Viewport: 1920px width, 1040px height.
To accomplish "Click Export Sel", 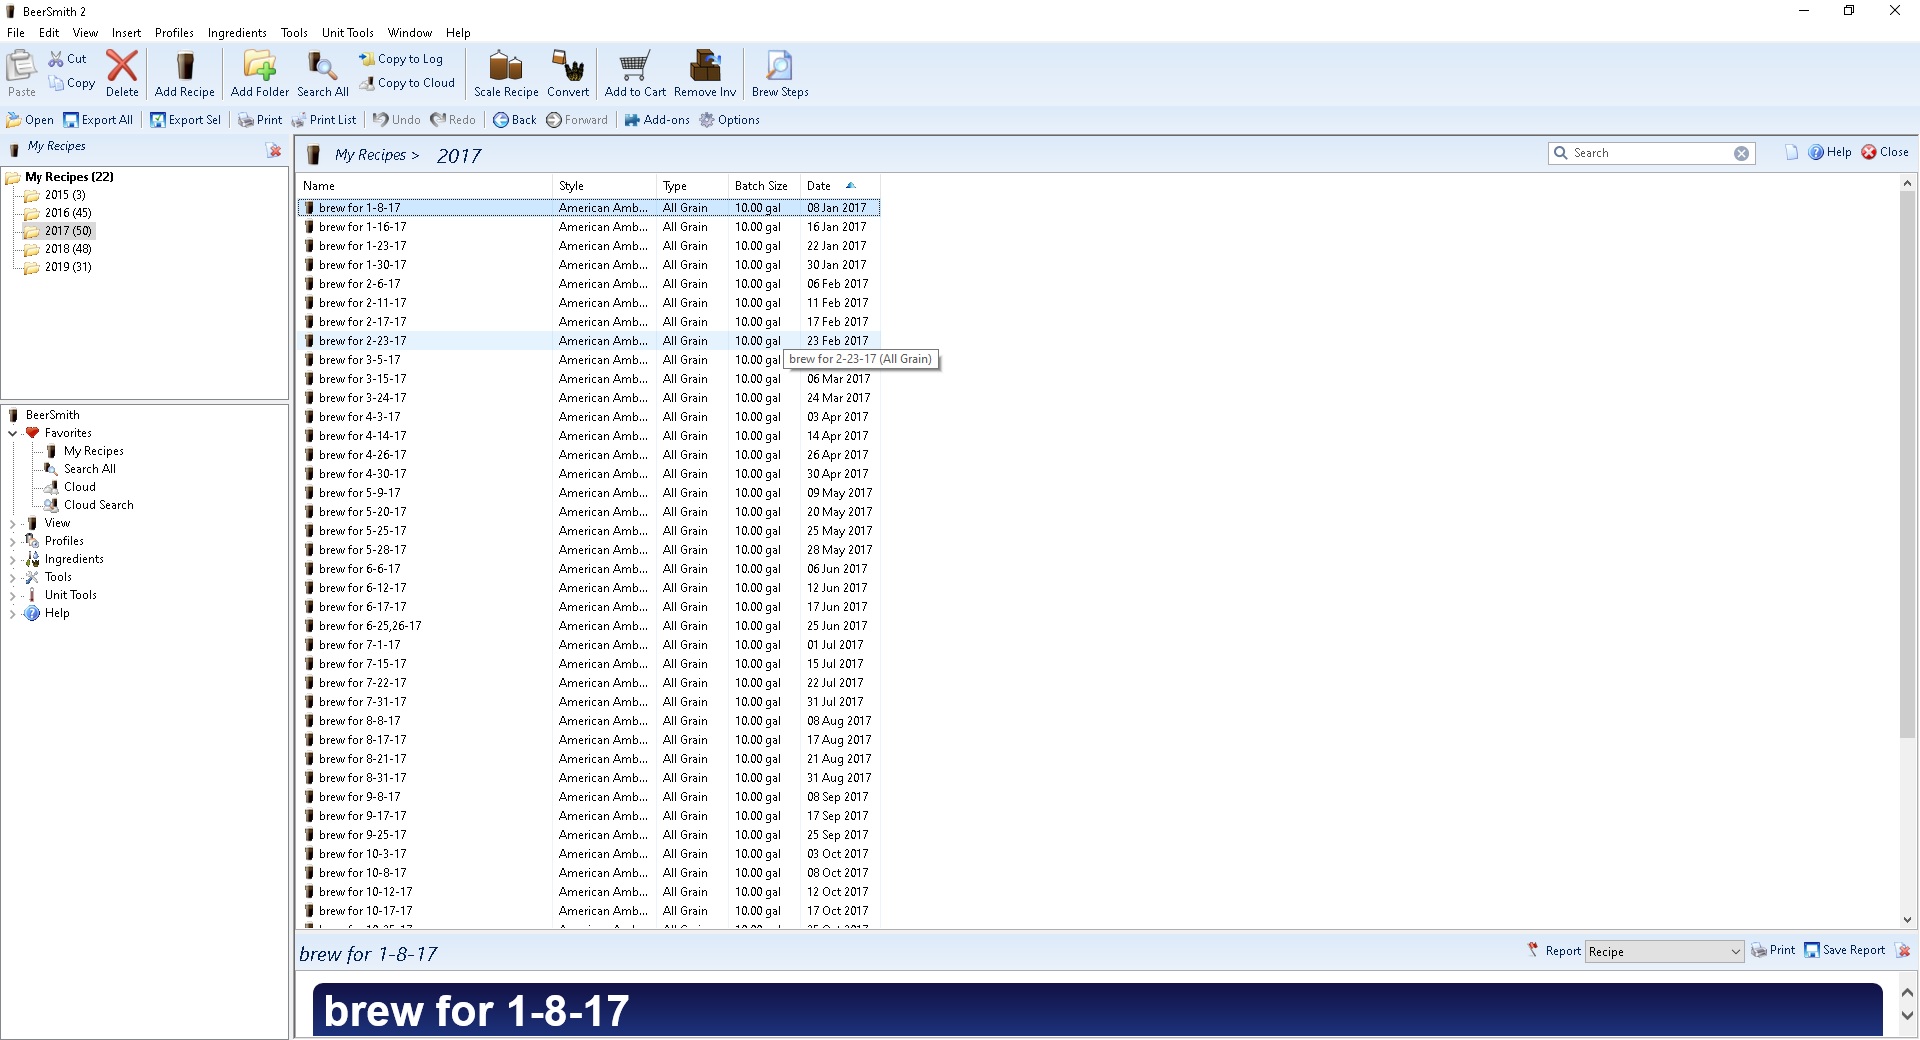I will pyautogui.click(x=186, y=120).
